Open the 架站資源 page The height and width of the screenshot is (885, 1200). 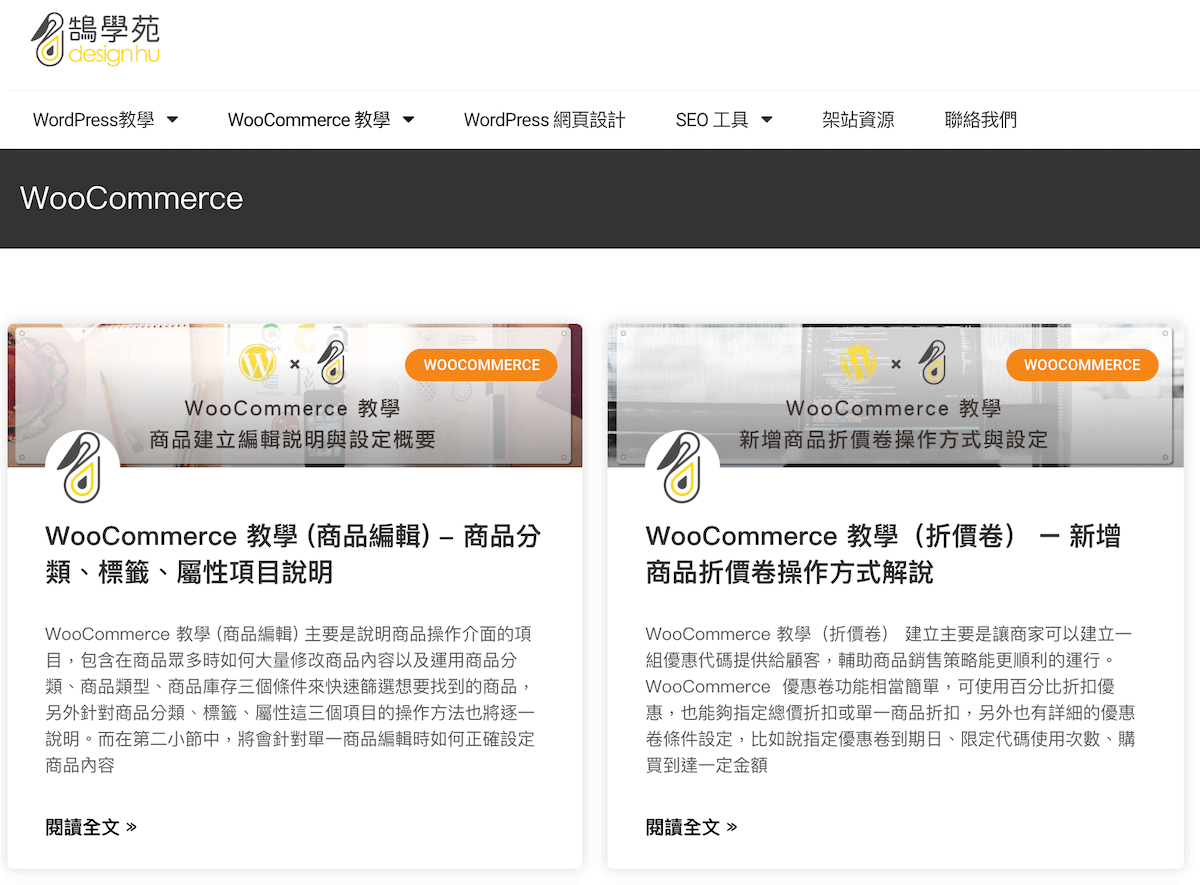point(858,120)
